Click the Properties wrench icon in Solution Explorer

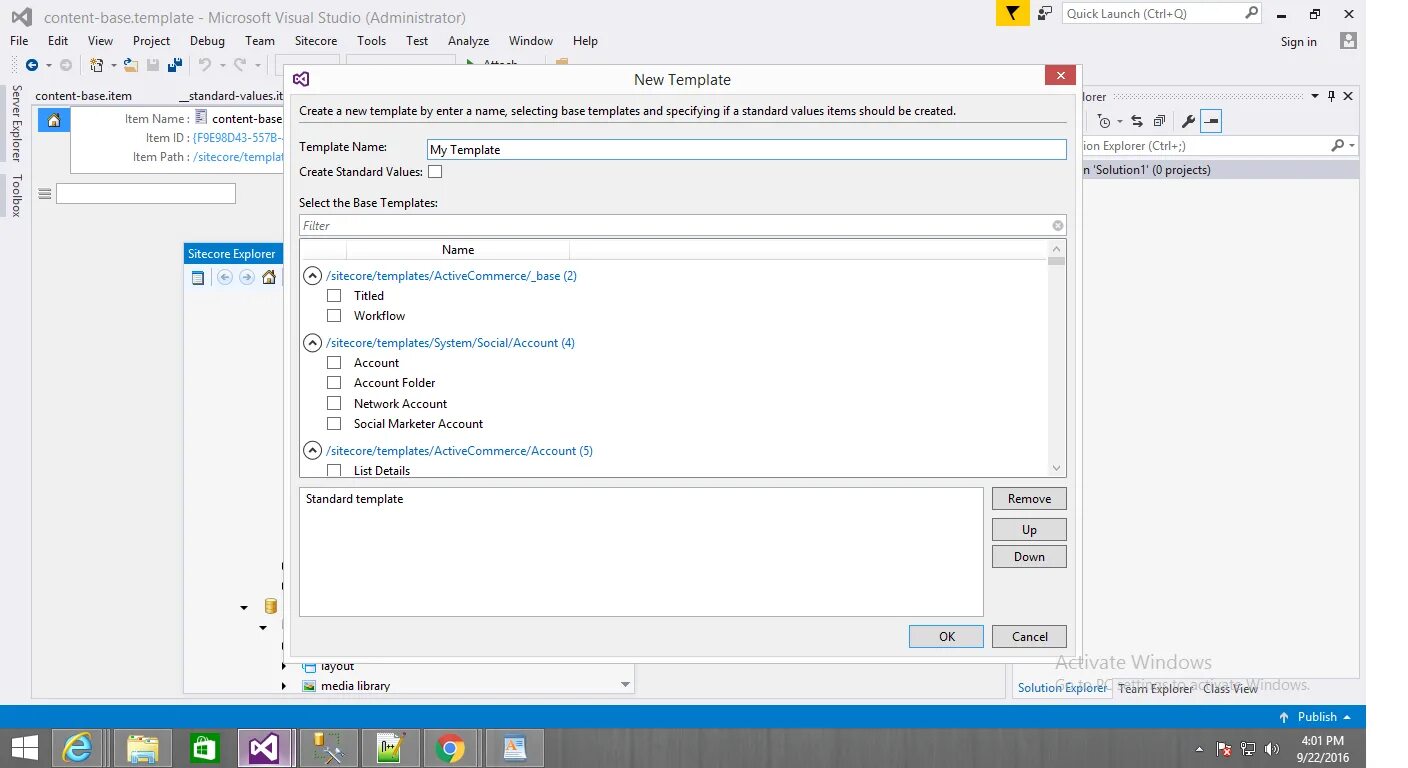pos(1188,121)
